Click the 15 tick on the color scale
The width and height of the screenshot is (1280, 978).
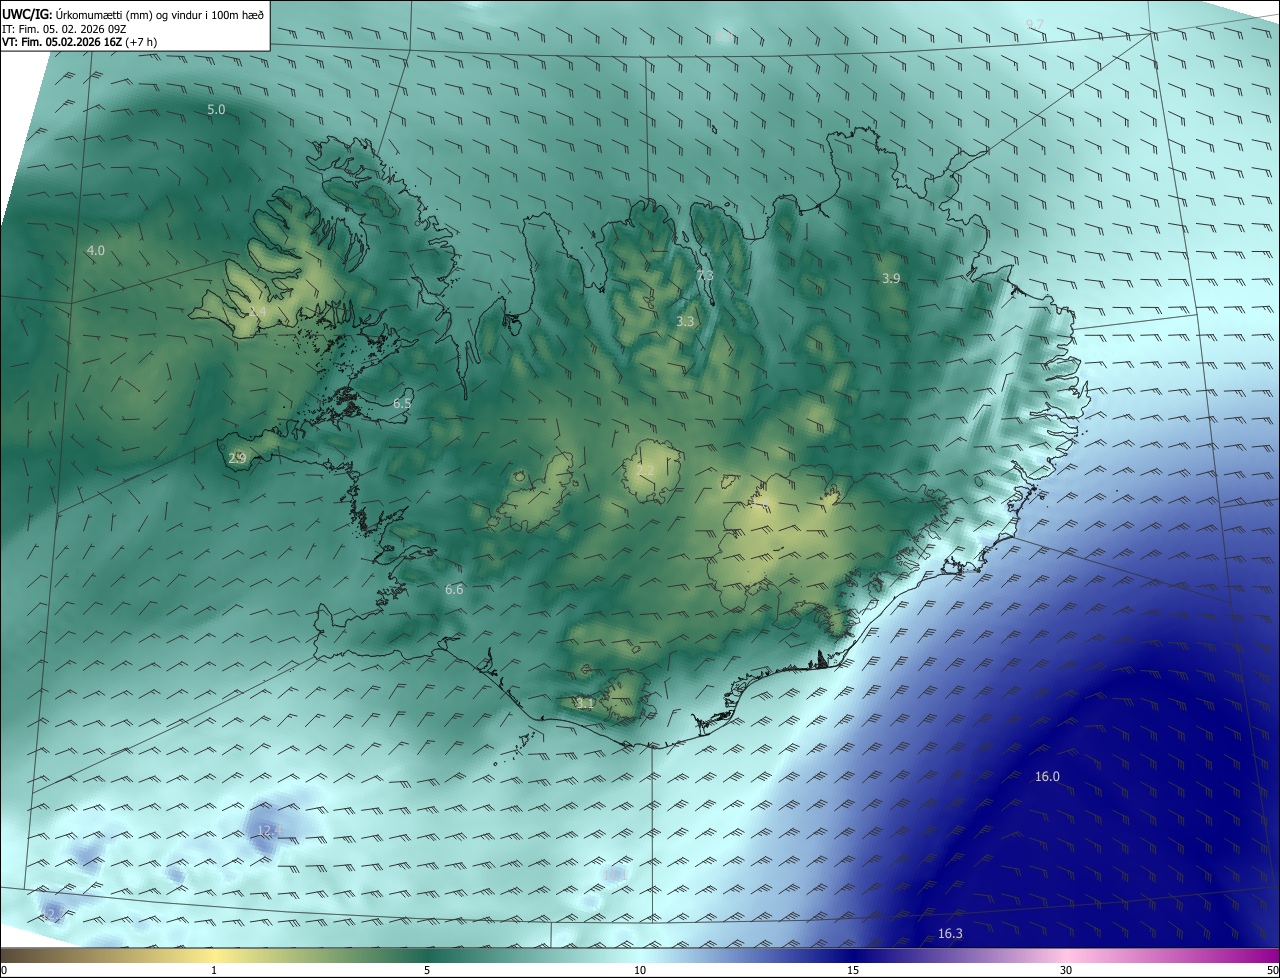click(x=853, y=970)
